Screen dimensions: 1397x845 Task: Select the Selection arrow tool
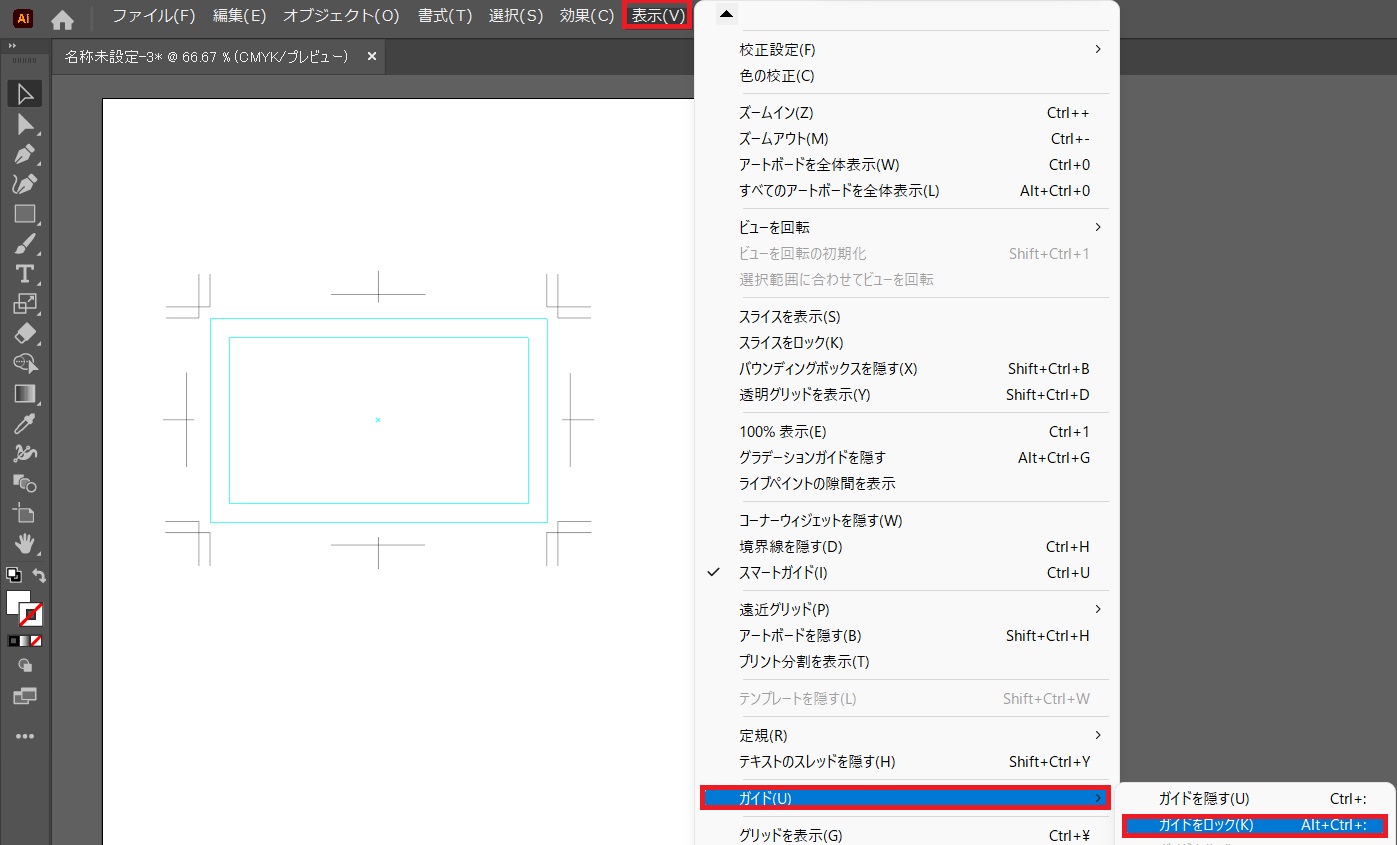[25, 94]
